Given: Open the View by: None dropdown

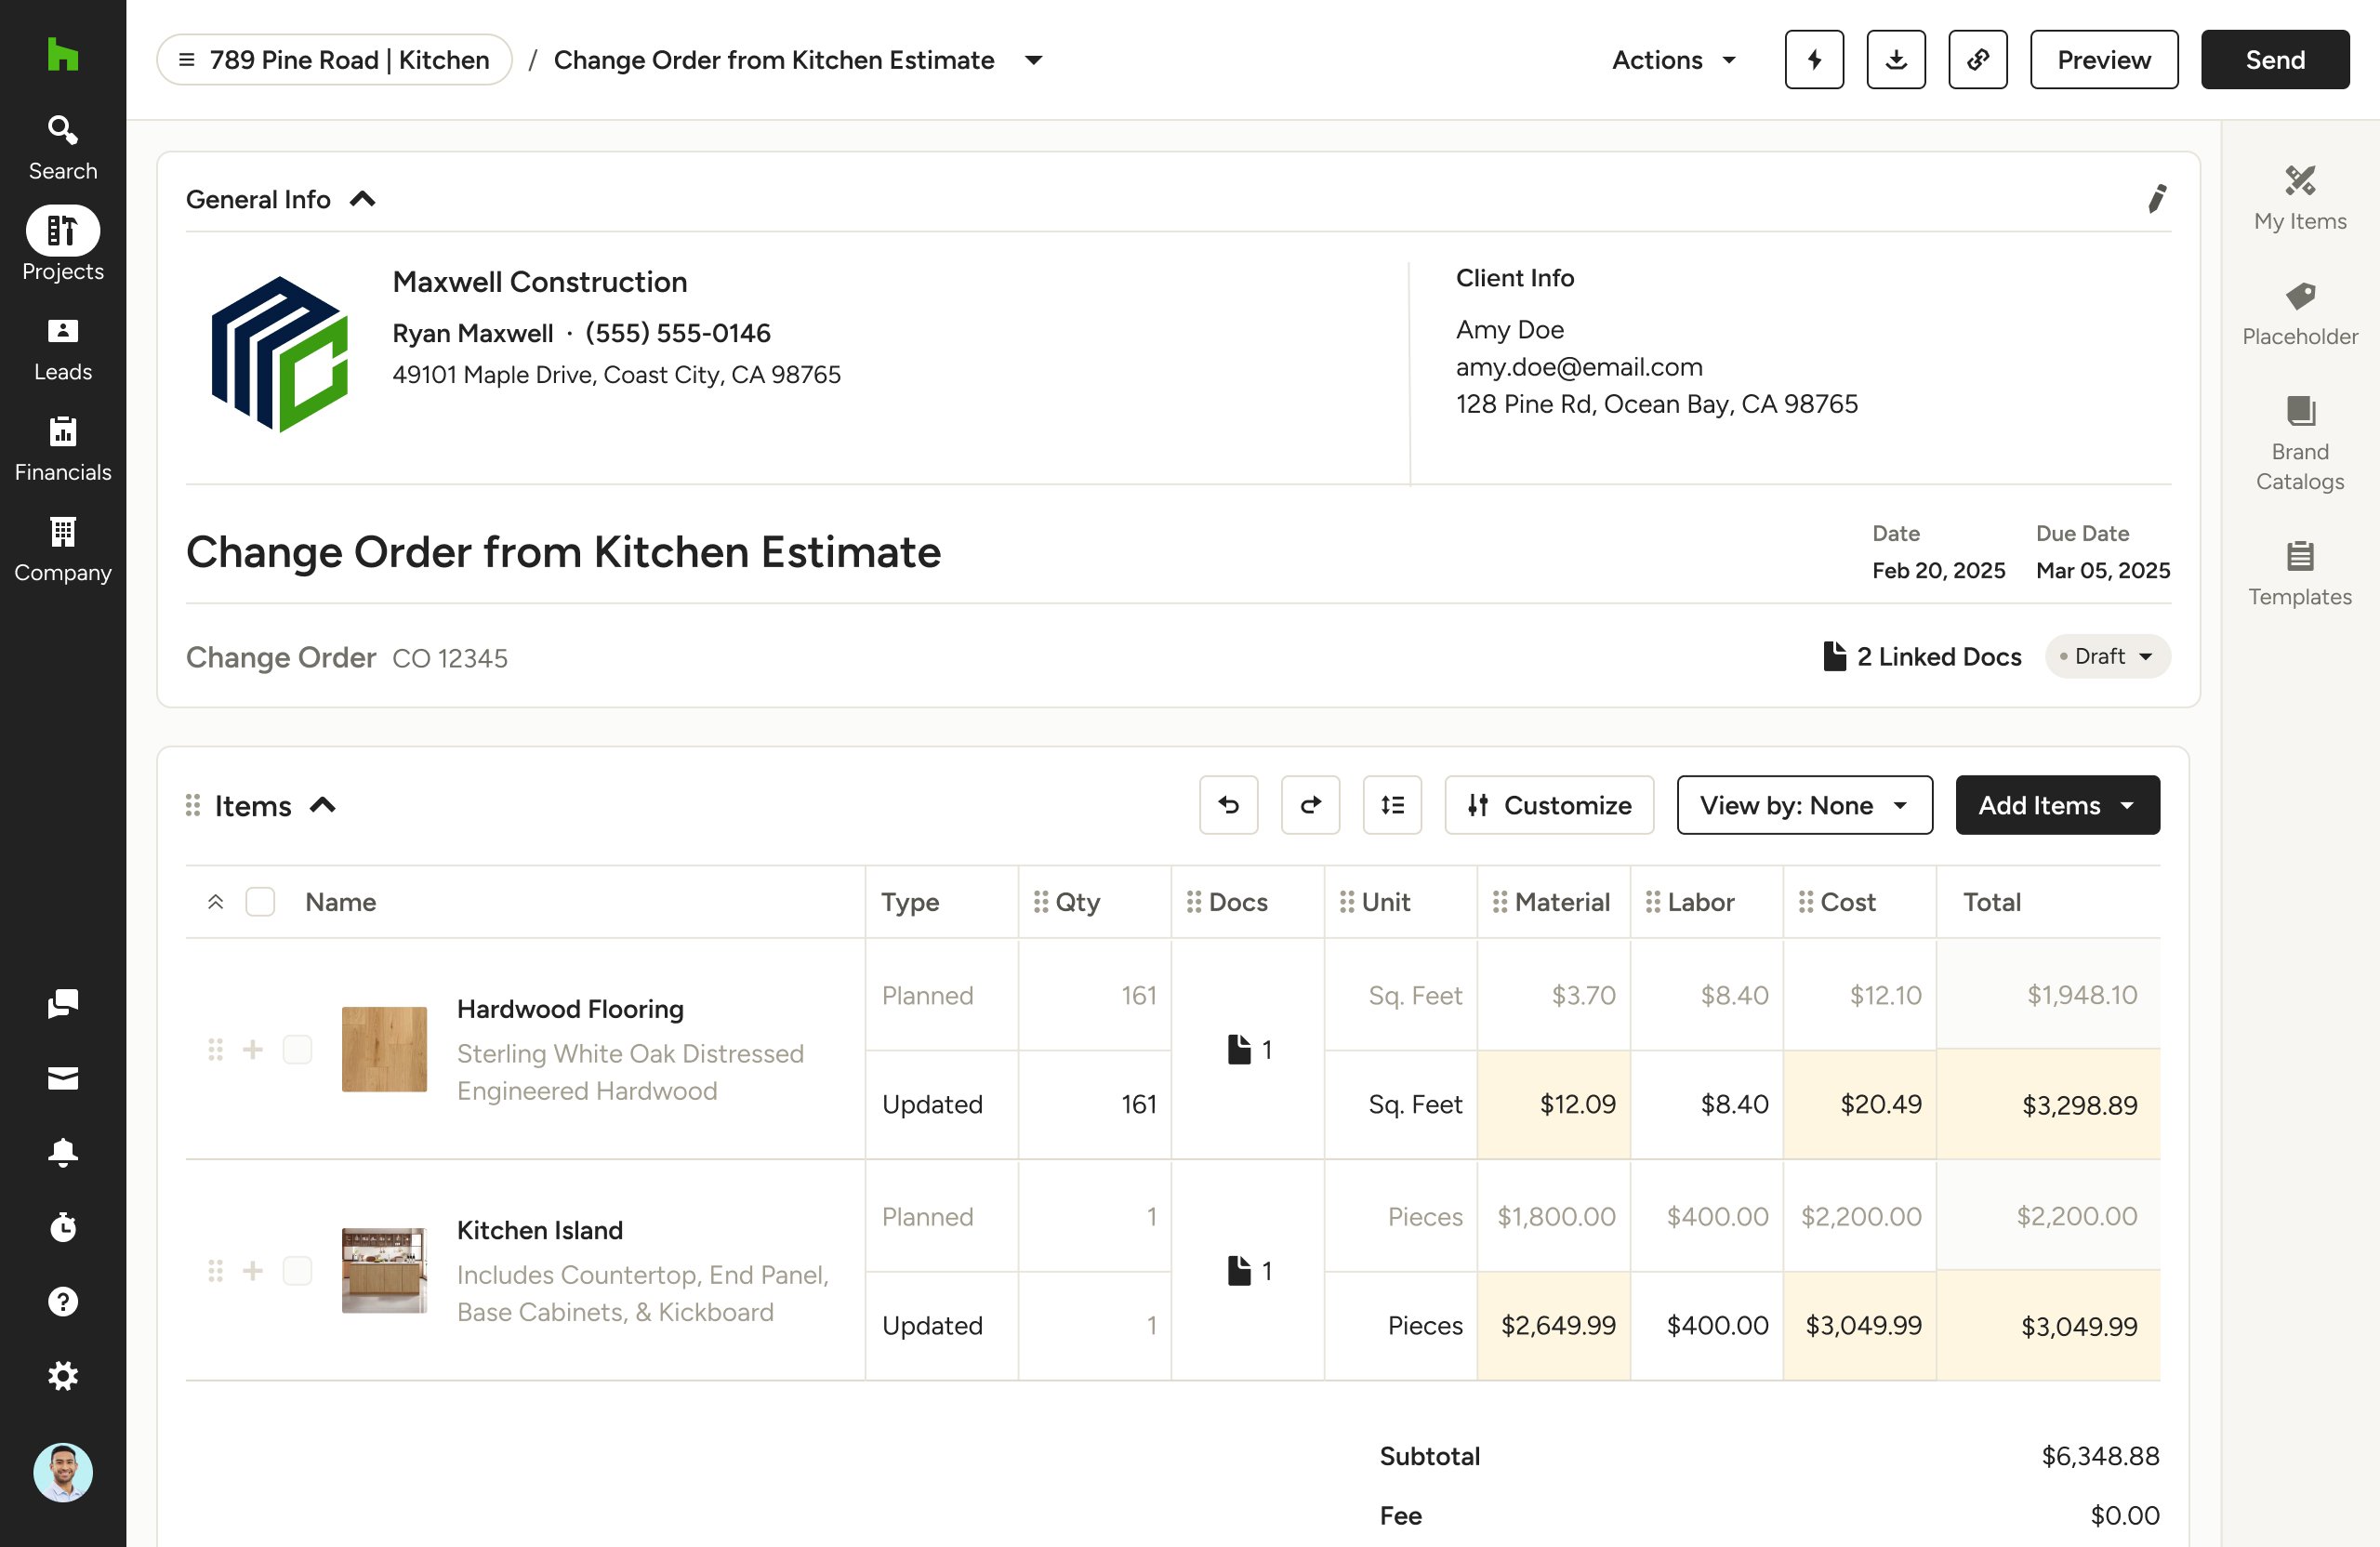Looking at the screenshot, I should (1804, 805).
